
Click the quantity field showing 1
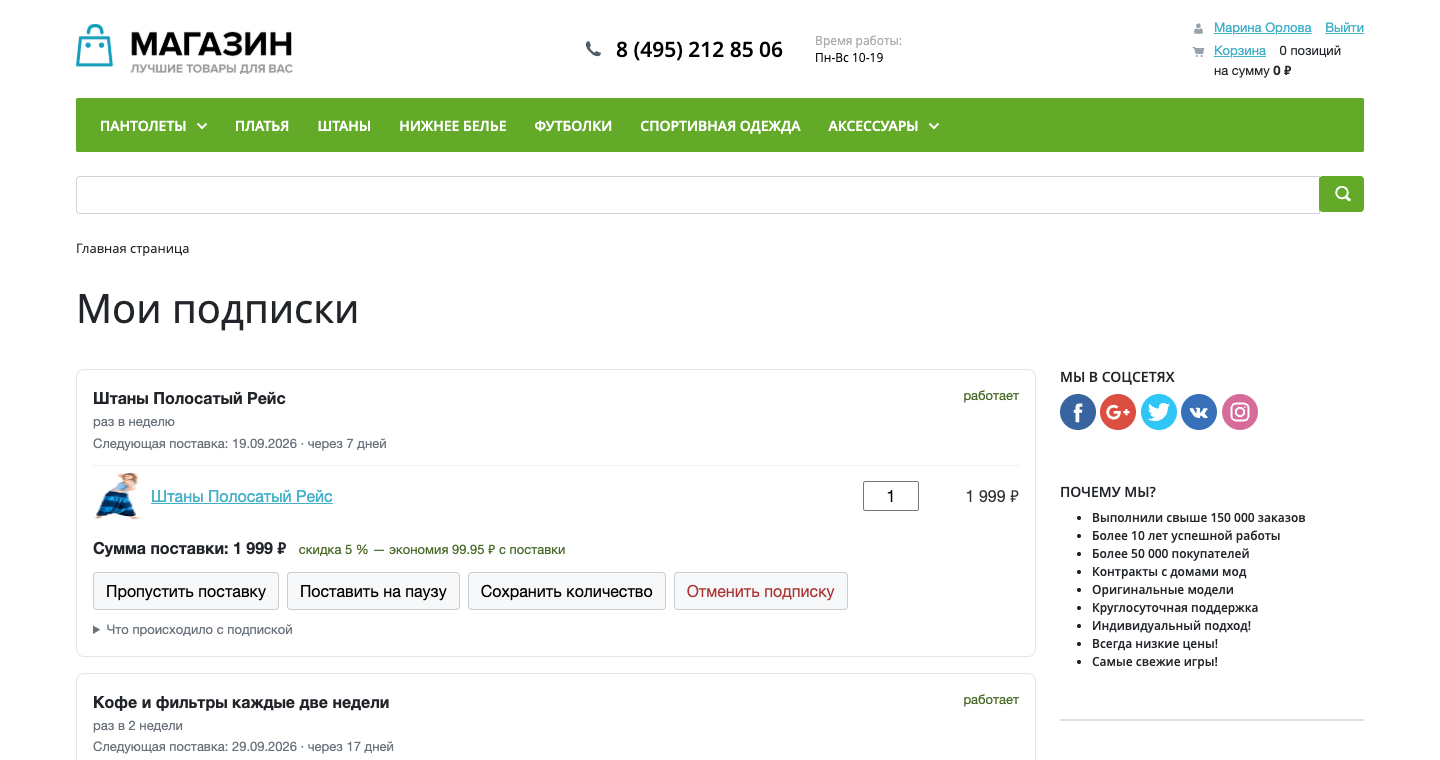[x=891, y=496]
